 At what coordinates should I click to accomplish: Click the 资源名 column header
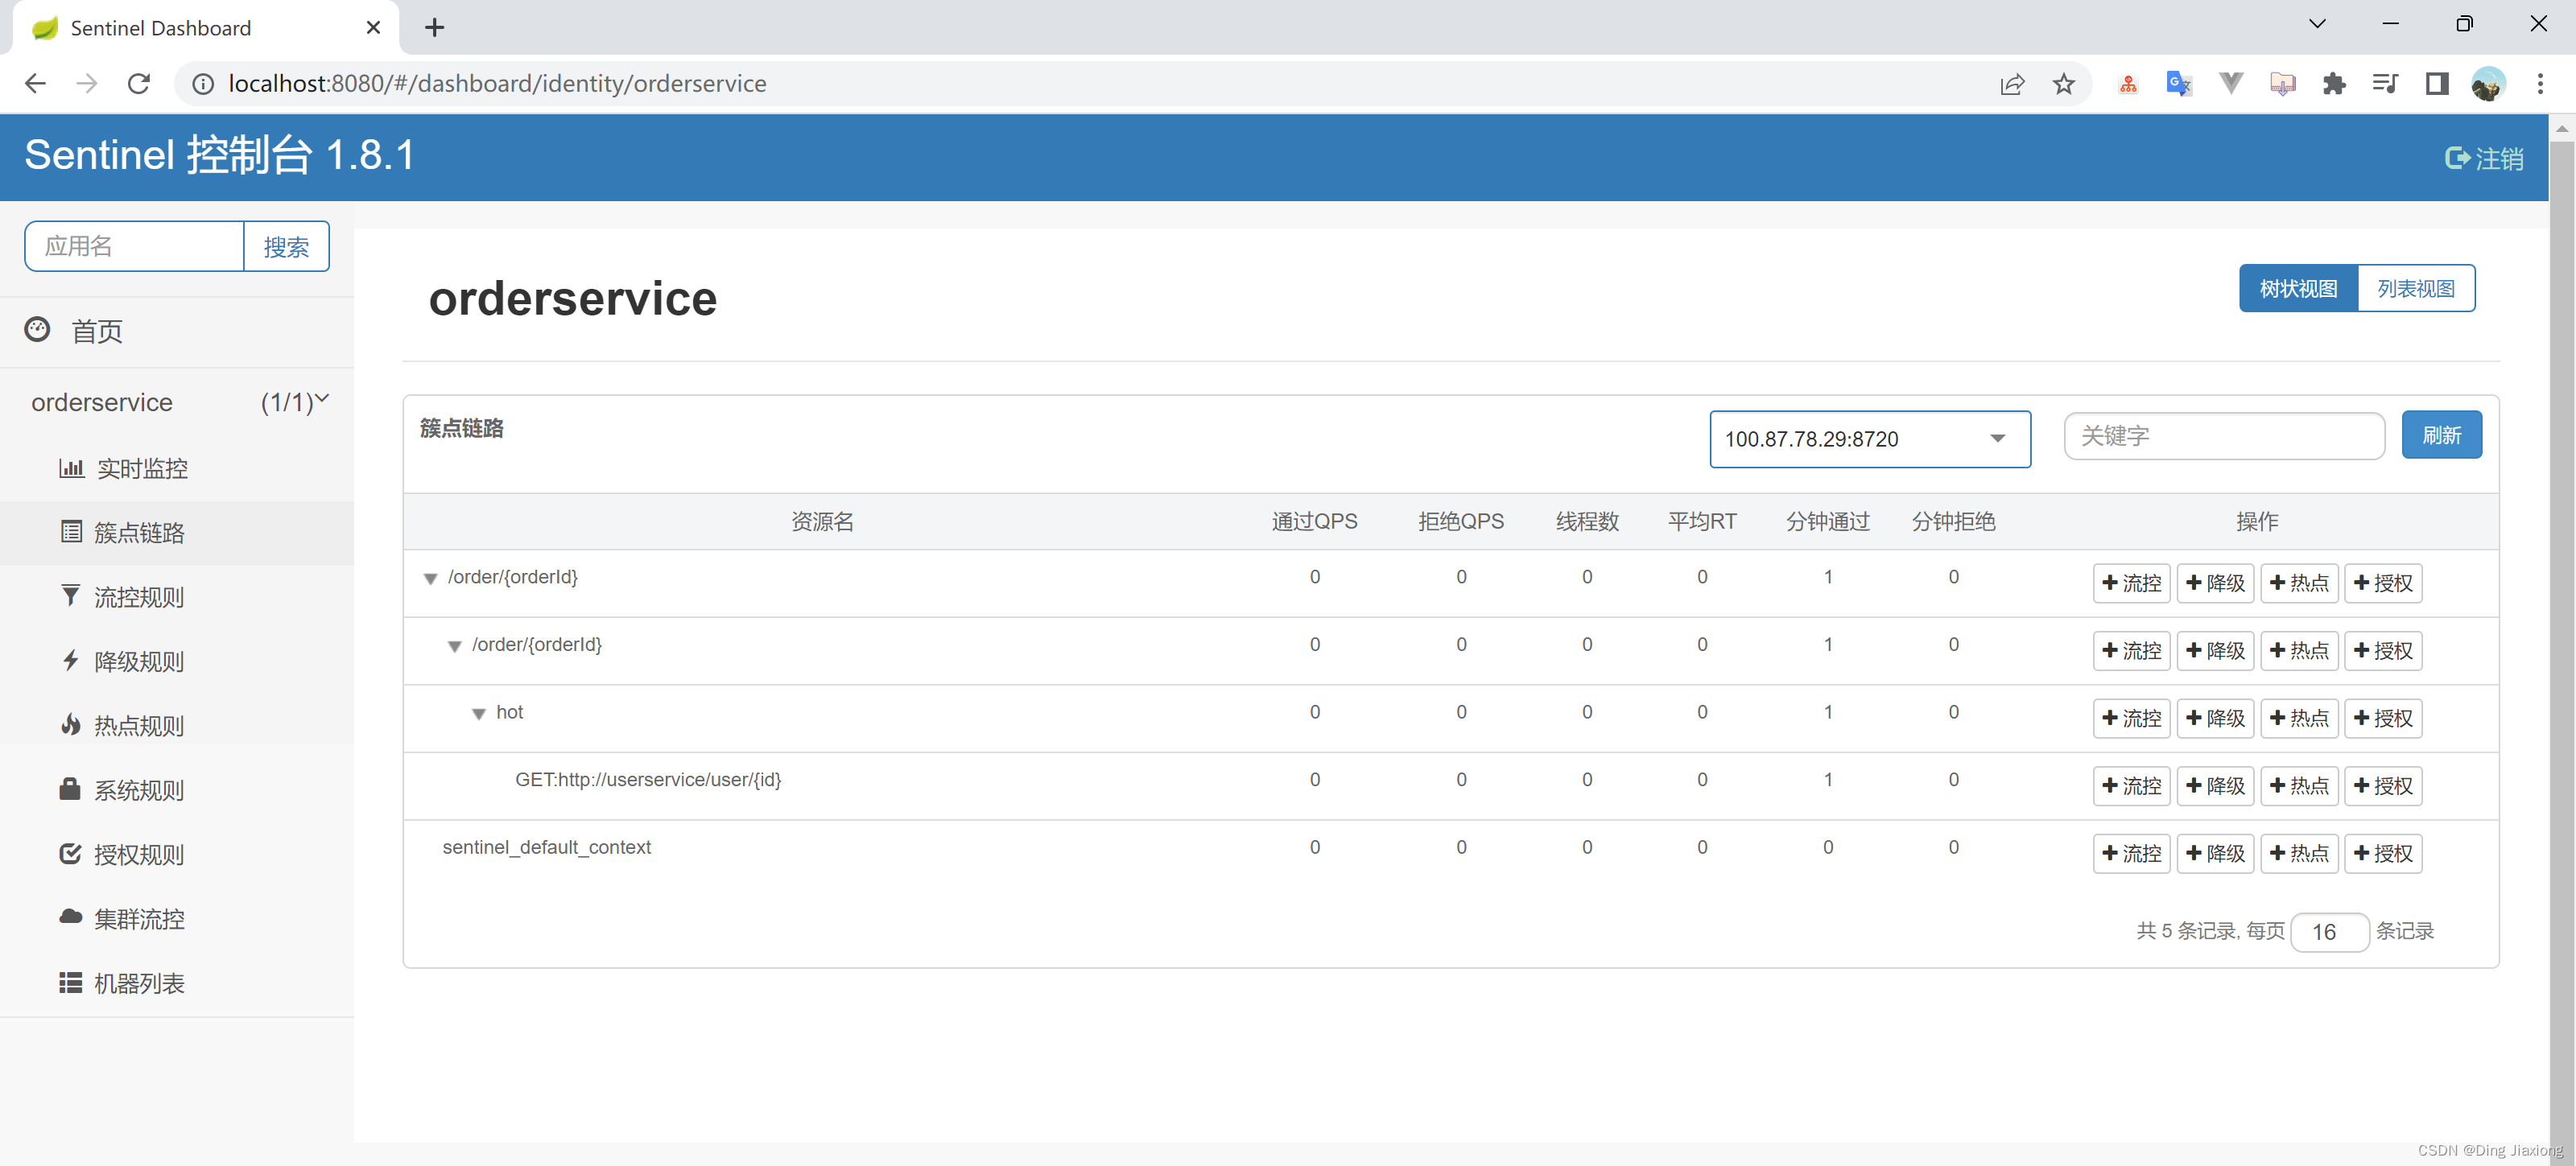pos(822,521)
